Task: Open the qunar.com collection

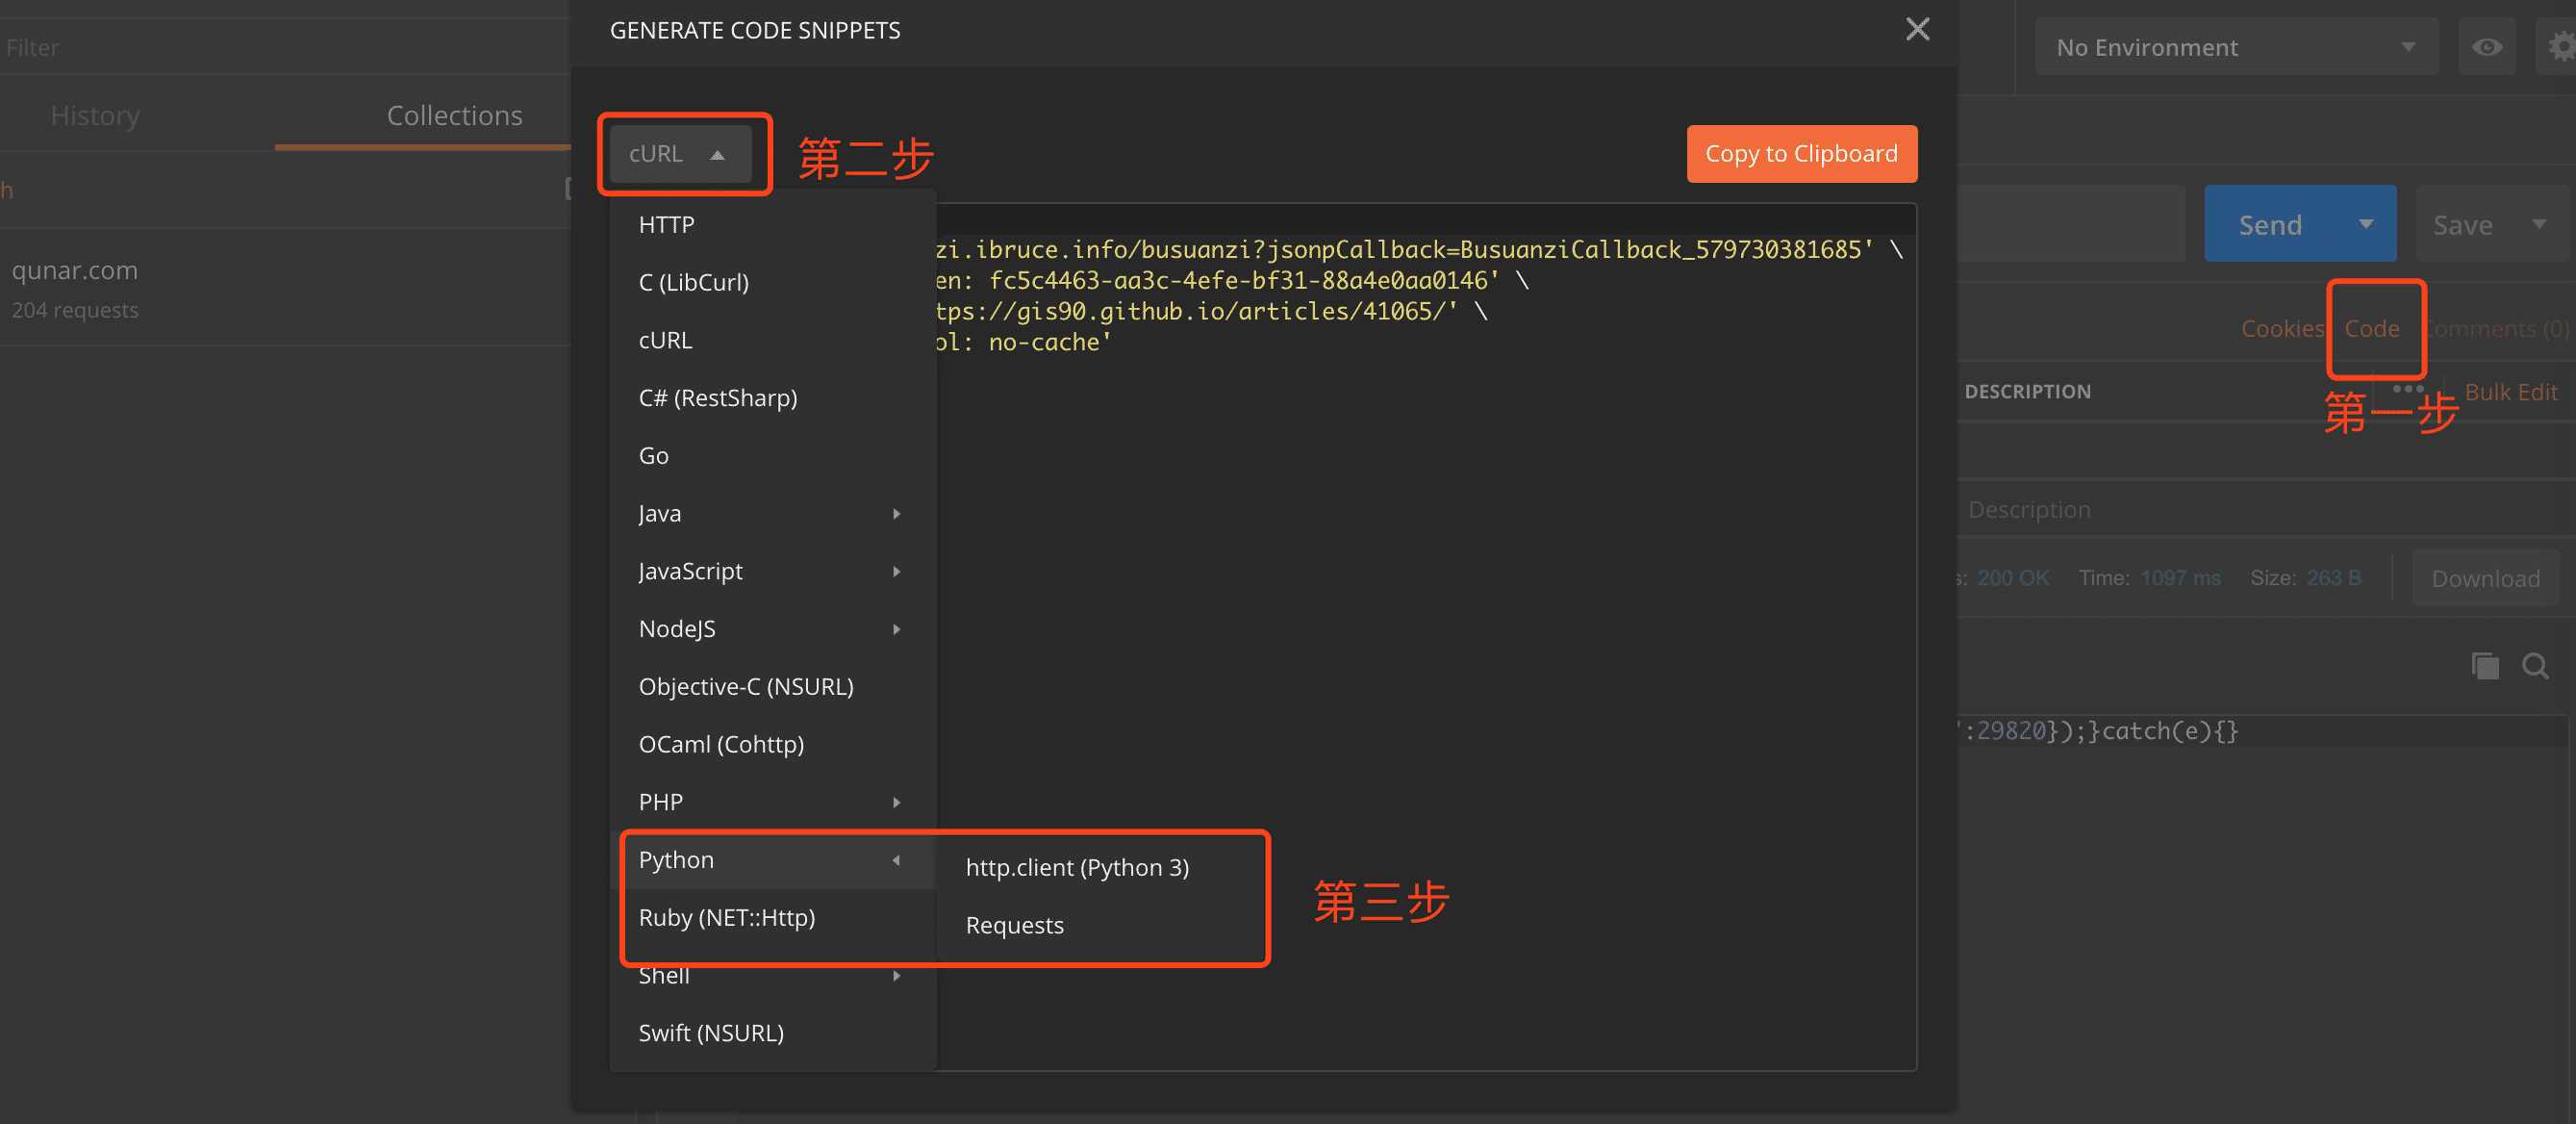Action: pos(75,270)
